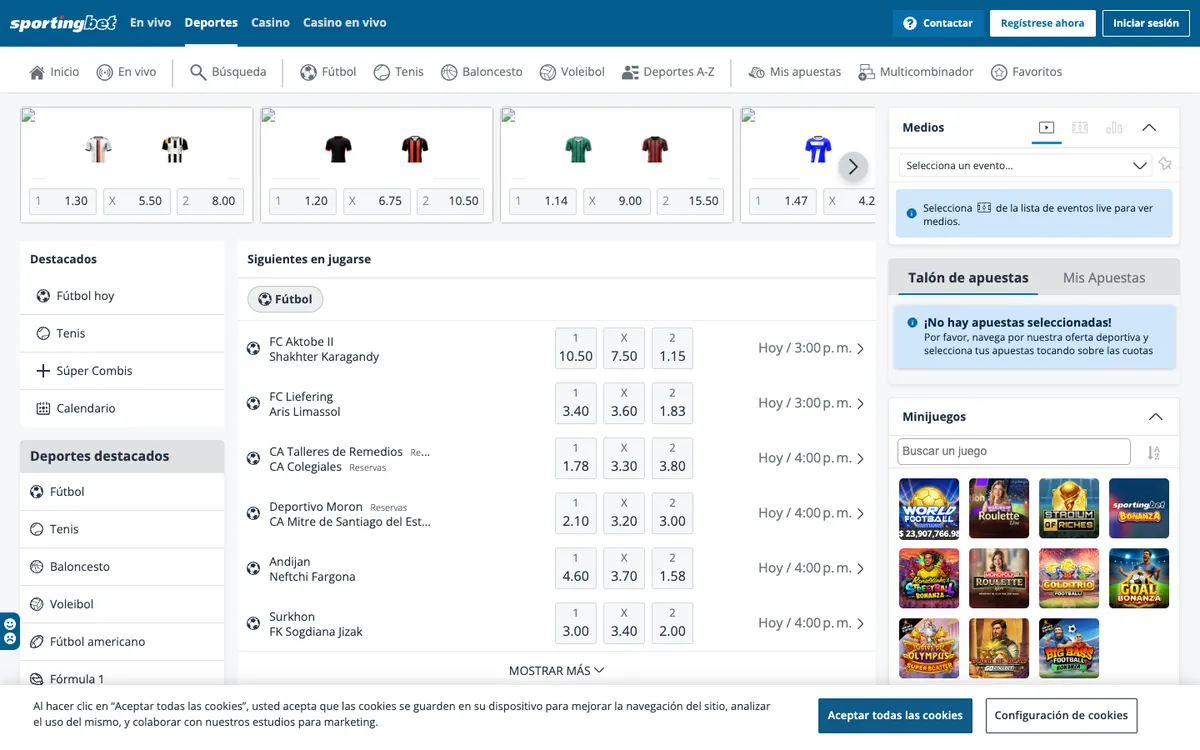Screen dimensions: 1200x750
Task: Open Selecciona un evento dropdown
Action: pyautogui.click(x=1026, y=165)
